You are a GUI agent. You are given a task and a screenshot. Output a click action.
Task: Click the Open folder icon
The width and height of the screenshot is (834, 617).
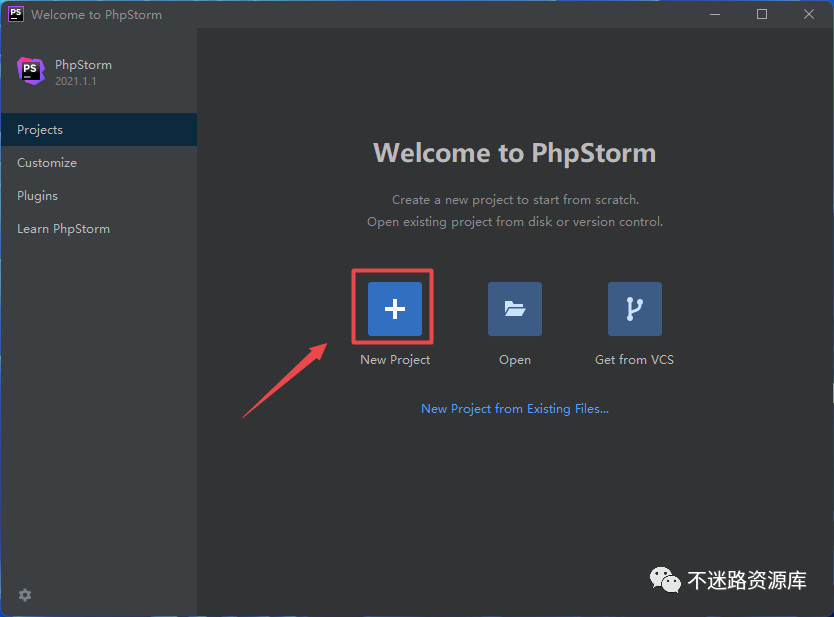pyautogui.click(x=515, y=309)
